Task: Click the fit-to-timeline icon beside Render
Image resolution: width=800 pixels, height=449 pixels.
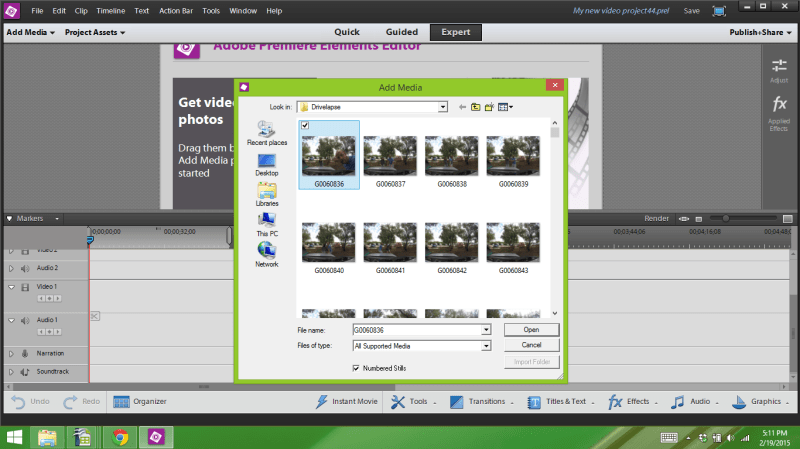Action: tap(684, 219)
